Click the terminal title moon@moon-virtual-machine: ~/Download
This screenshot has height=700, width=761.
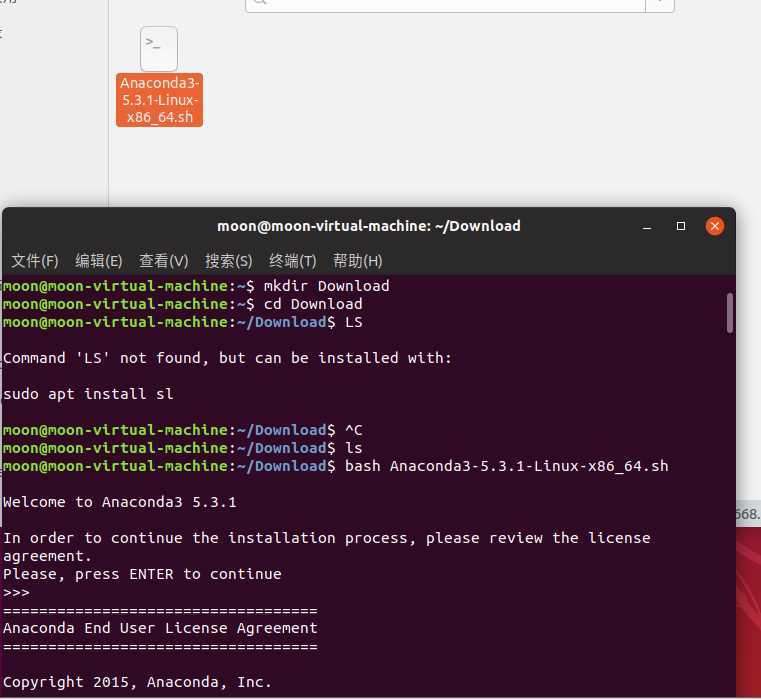point(369,226)
